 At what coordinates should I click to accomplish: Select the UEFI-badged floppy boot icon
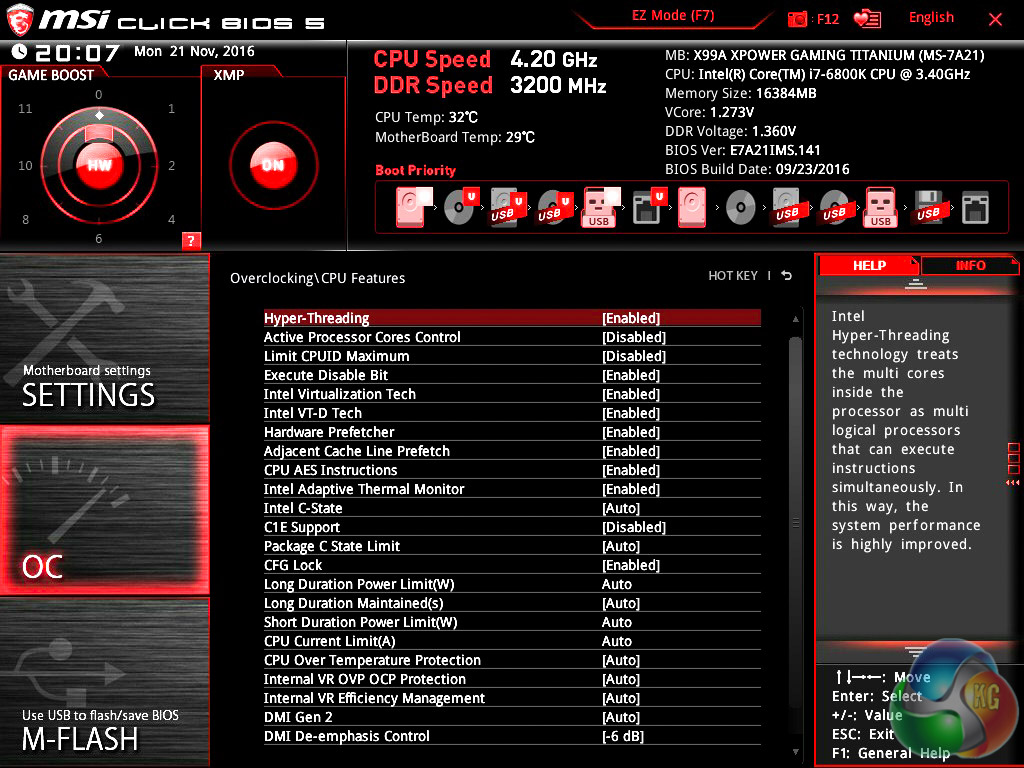tap(650, 207)
